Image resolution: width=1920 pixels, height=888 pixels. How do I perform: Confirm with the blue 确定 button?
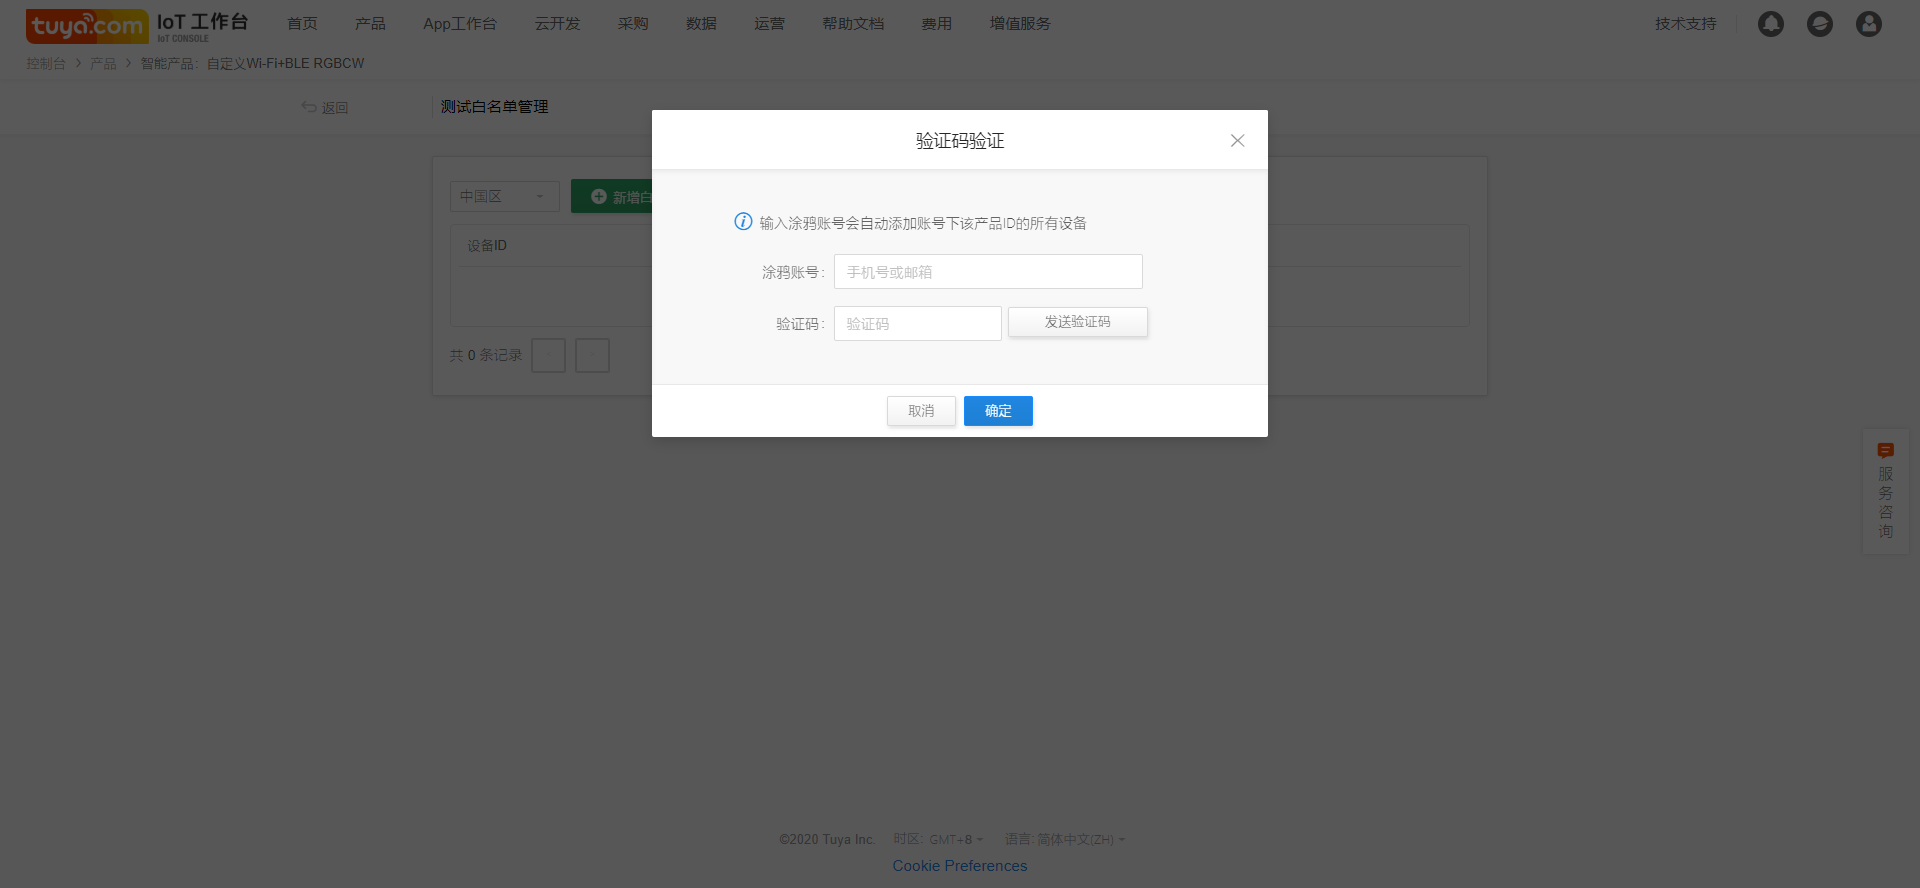coord(998,411)
